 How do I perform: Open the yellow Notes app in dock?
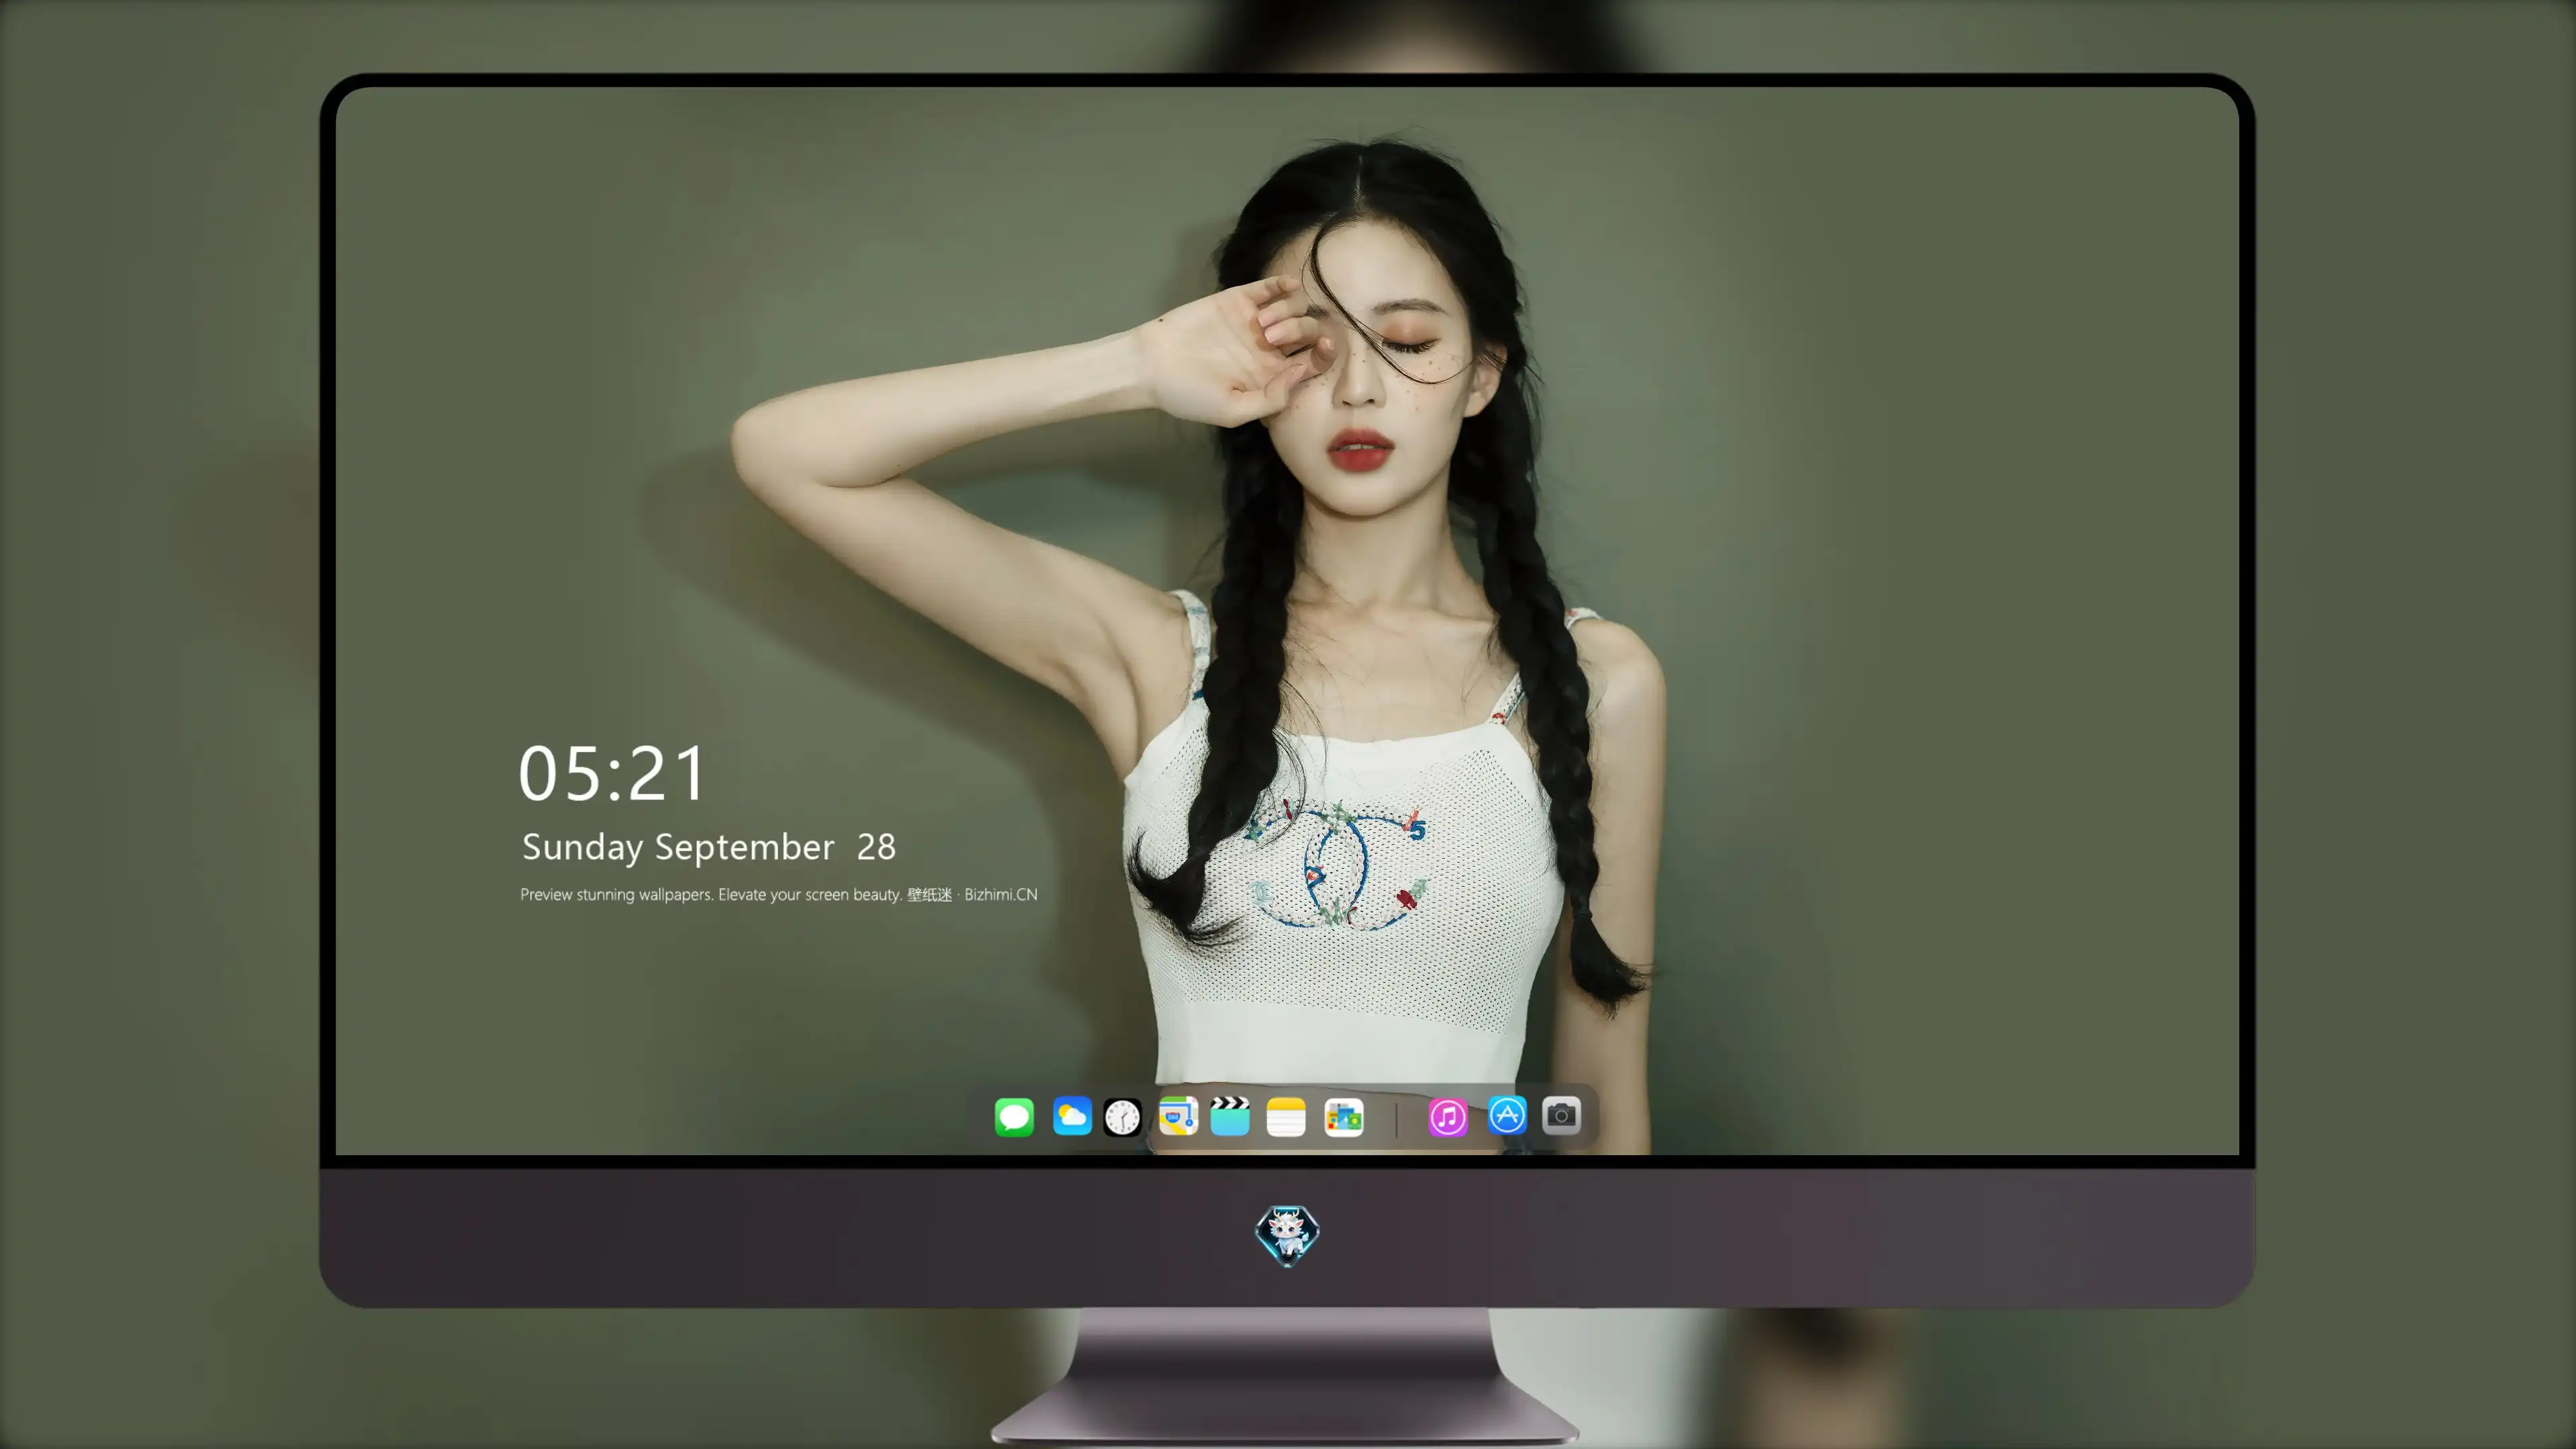point(1286,1117)
